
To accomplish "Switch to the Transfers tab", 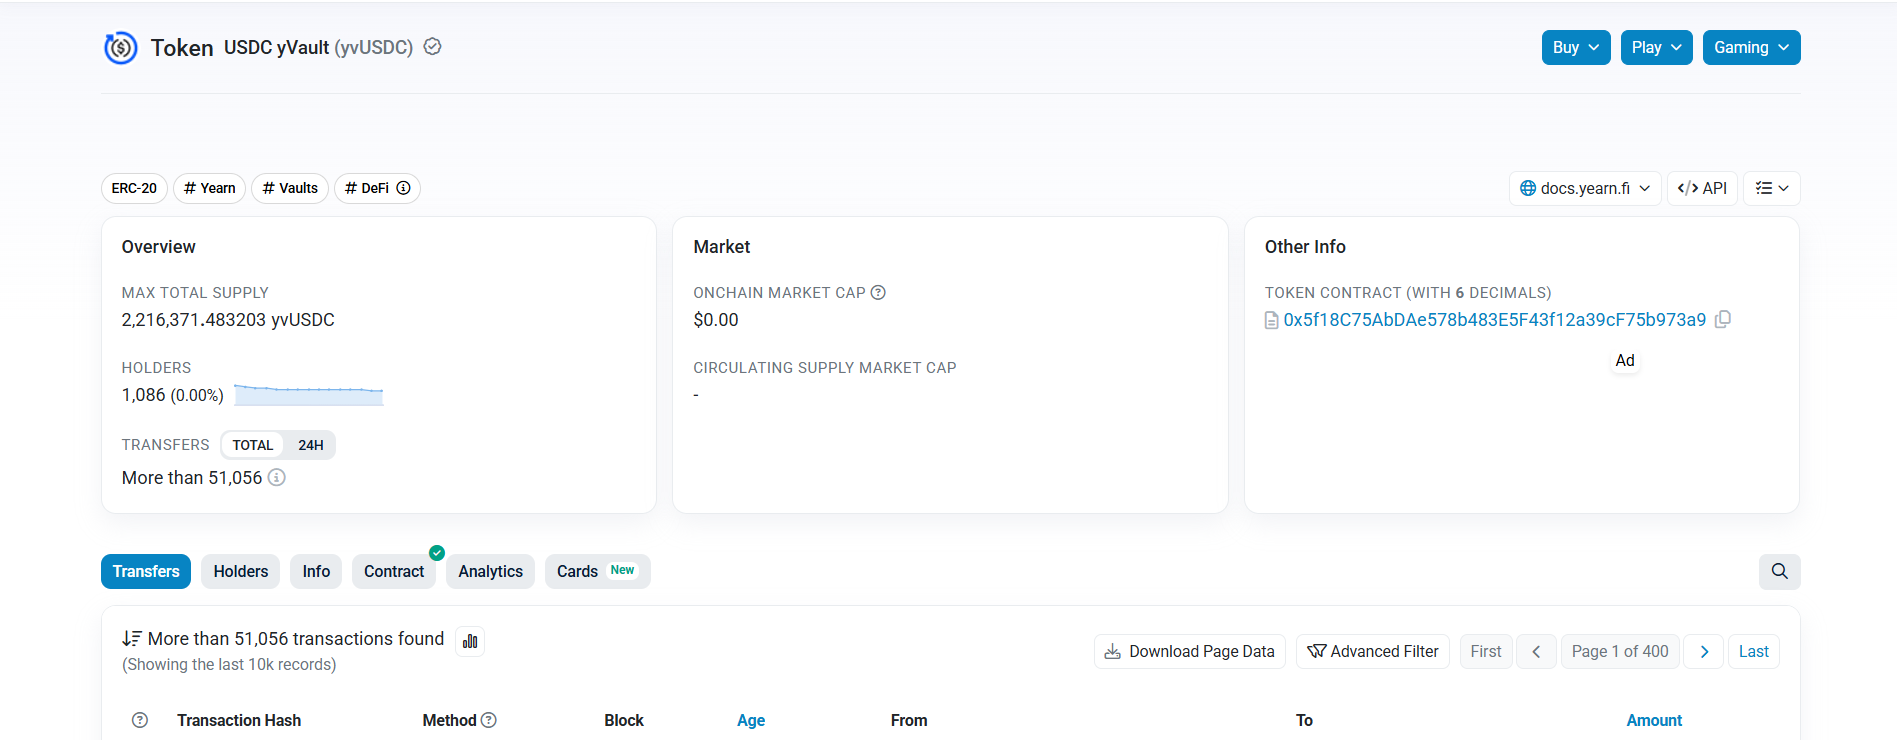I will [146, 571].
